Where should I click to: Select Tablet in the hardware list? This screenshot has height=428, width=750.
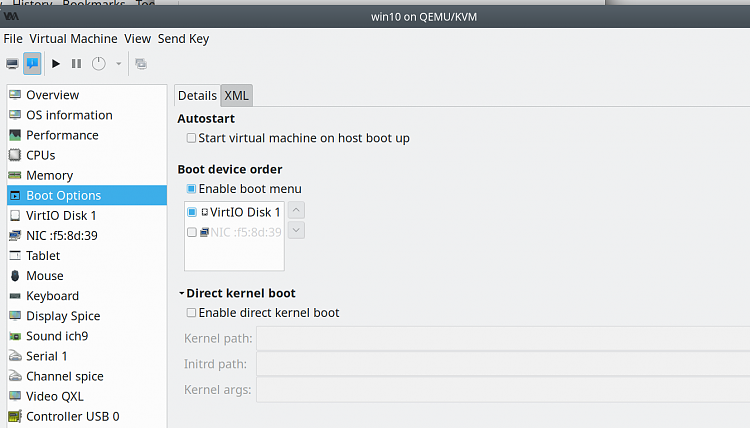(x=87, y=255)
